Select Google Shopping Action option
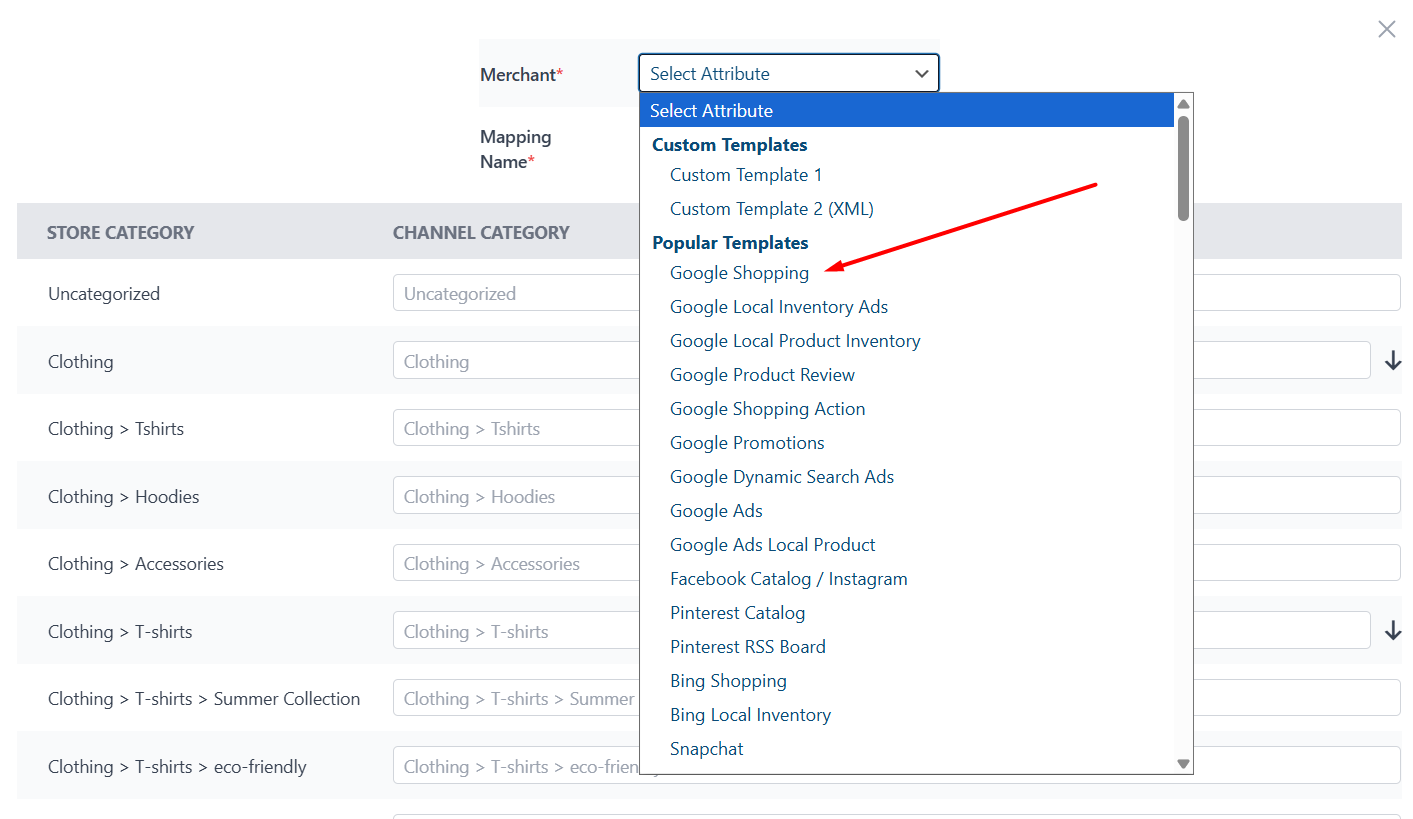Image resolution: width=1413 pixels, height=819 pixels. [x=767, y=409]
